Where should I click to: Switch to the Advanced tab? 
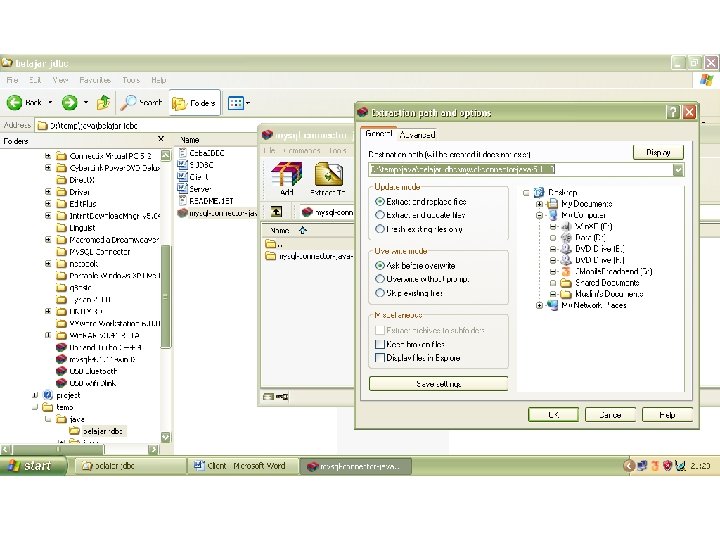click(x=417, y=135)
